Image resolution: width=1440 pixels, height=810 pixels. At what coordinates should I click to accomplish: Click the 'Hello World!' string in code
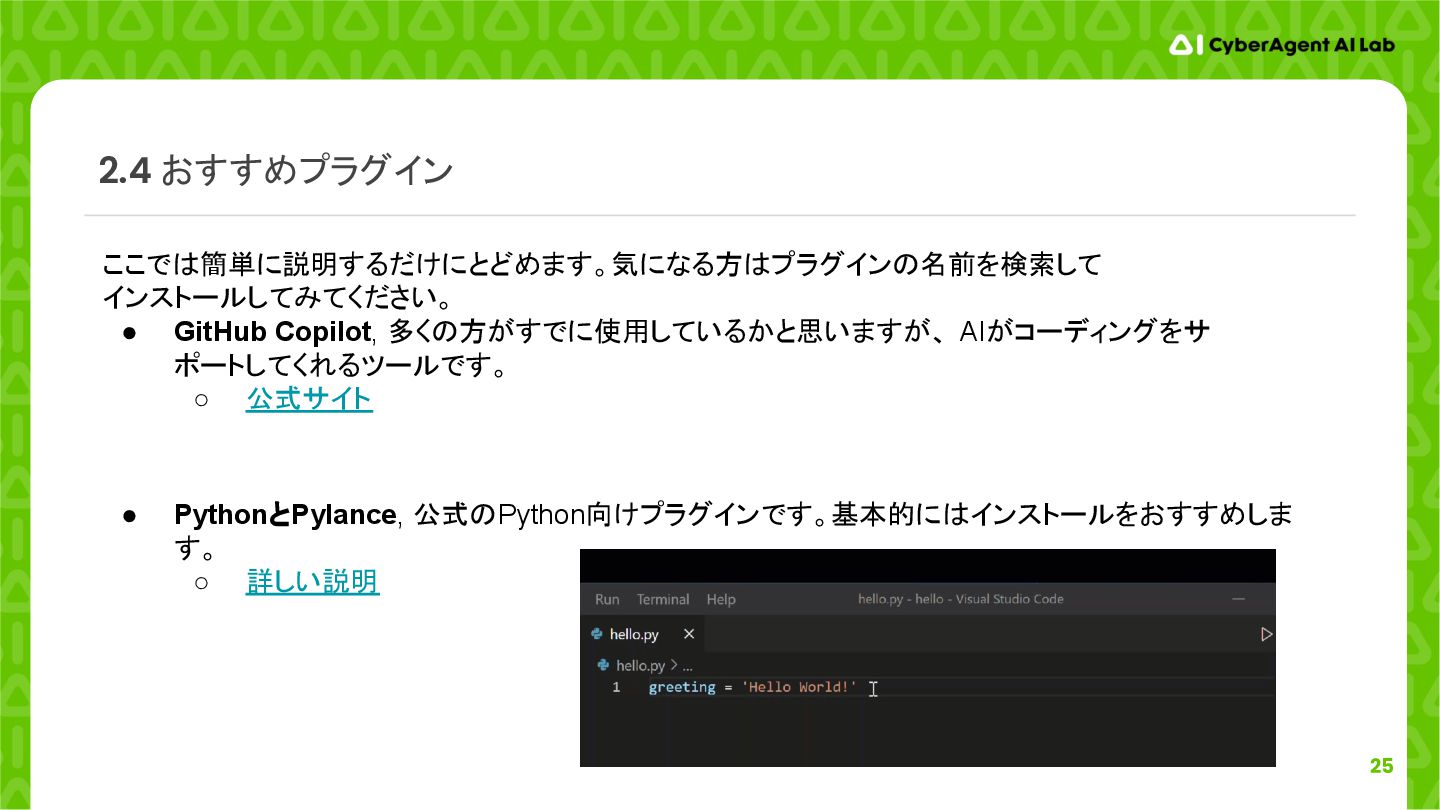pyautogui.click(x=799, y=687)
